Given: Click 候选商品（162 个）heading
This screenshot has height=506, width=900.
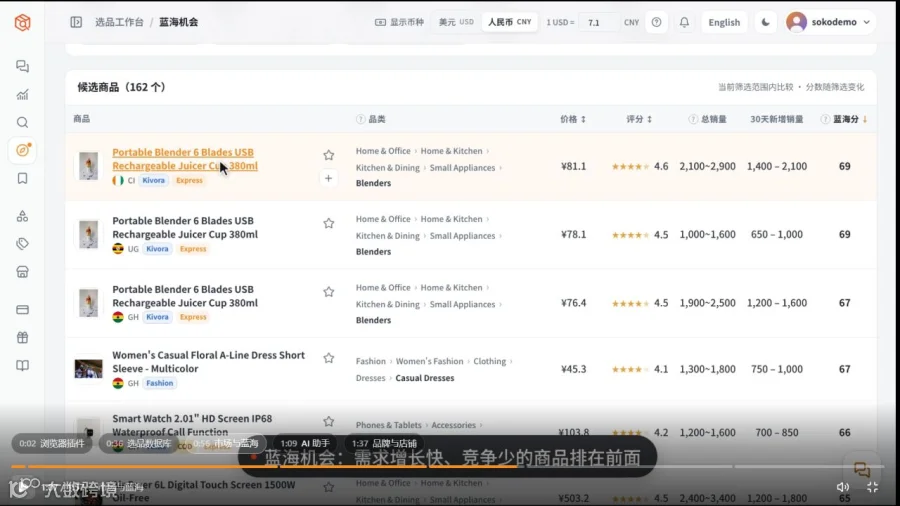Looking at the screenshot, I should (122, 87).
